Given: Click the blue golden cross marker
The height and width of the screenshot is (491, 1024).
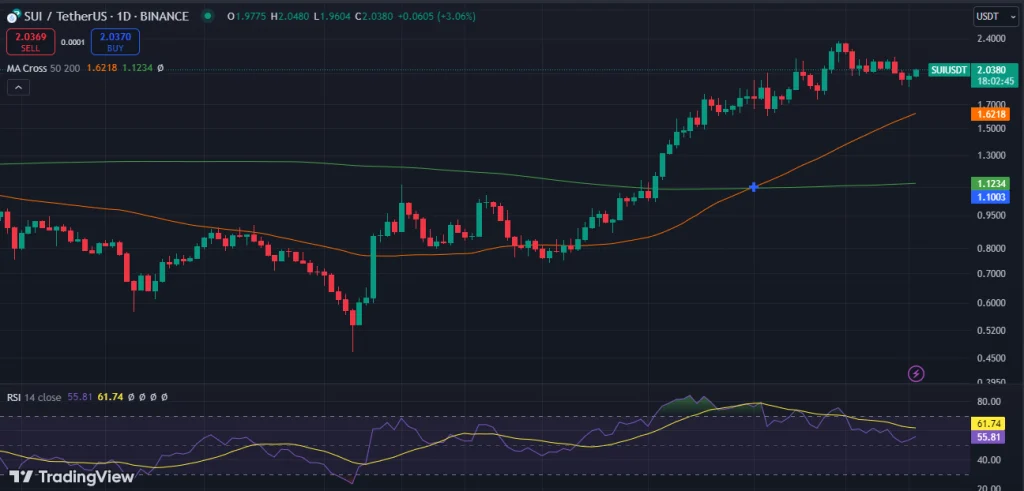Looking at the screenshot, I should click(x=753, y=187).
